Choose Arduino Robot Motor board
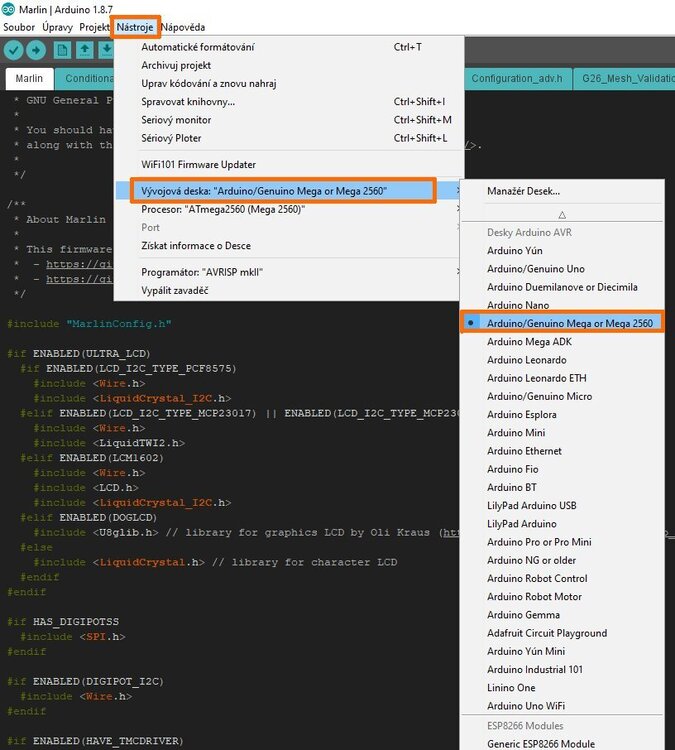The height and width of the screenshot is (750, 675). point(562,596)
